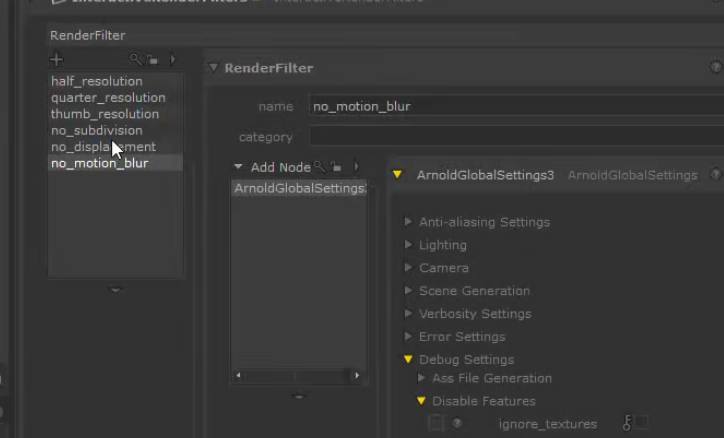Select the half_resolution filter
The image size is (724, 438).
(x=97, y=81)
